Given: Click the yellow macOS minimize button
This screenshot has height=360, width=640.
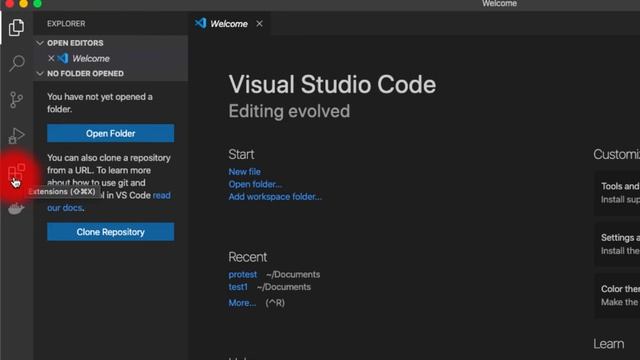Looking at the screenshot, I should tap(24, 3).
